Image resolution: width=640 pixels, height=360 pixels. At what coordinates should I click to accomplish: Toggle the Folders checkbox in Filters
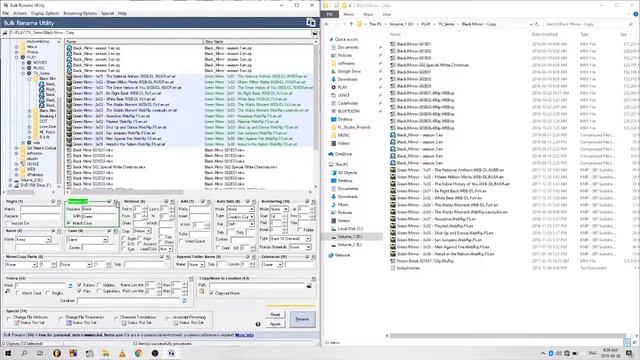click(80, 285)
